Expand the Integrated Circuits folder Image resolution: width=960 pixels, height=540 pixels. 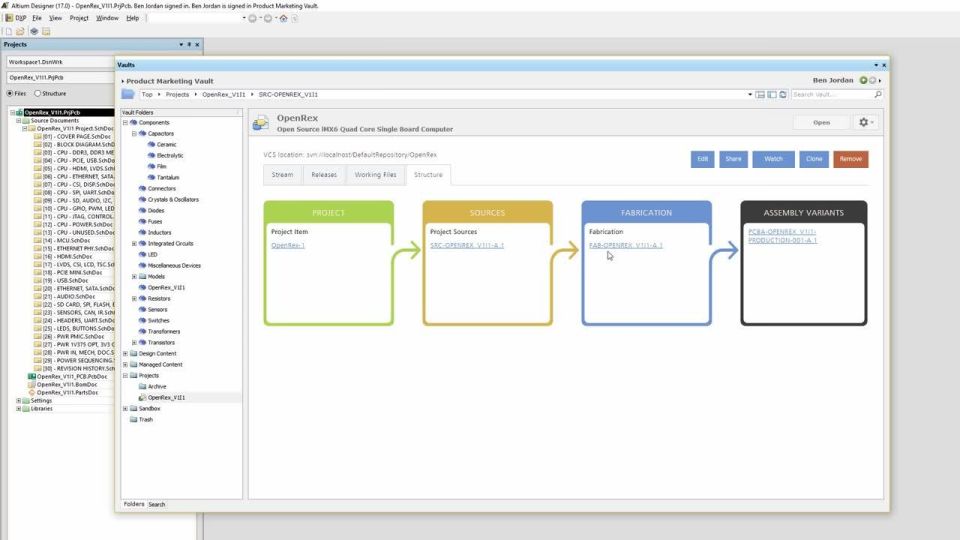point(134,244)
